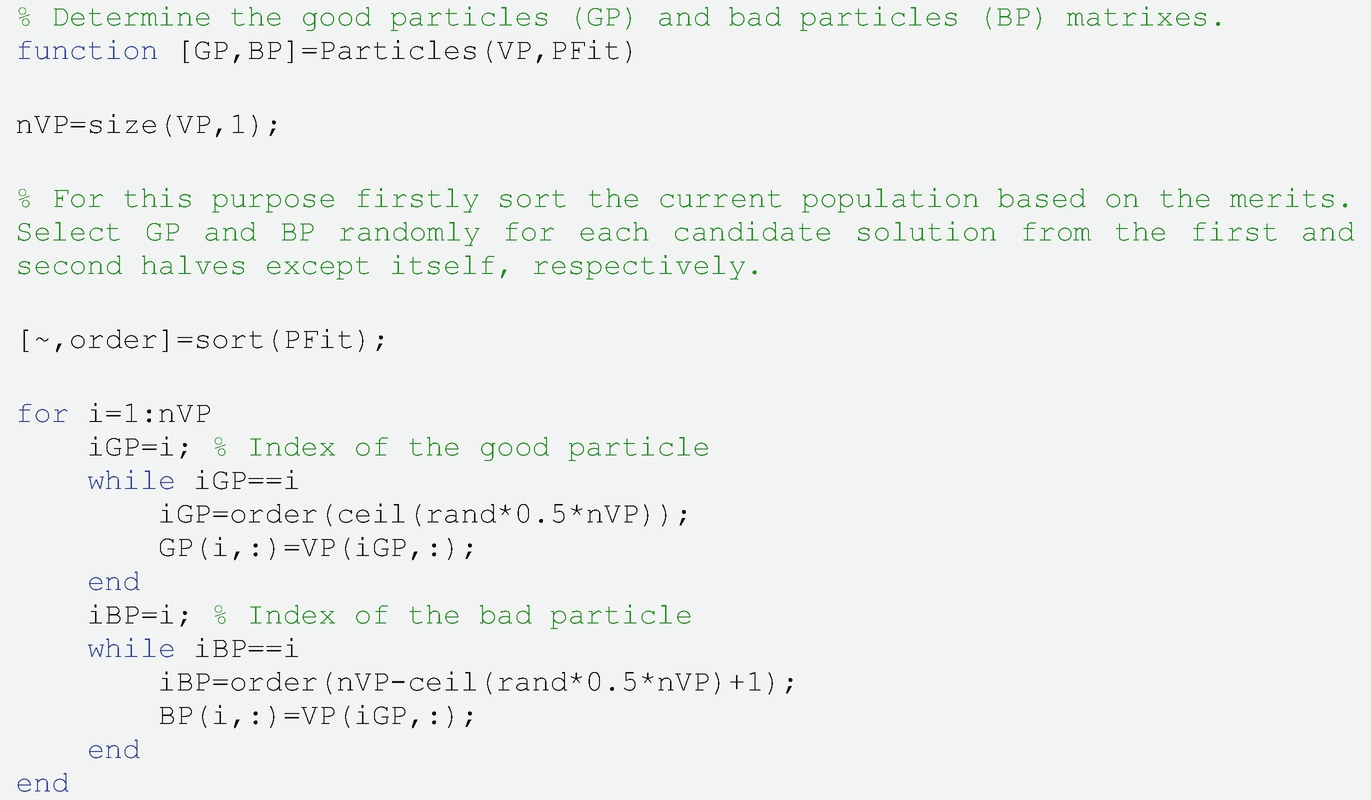Click the function keyword on the second line
Image resolution: width=1371 pixels, height=800 pixels.
tap(87, 51)
